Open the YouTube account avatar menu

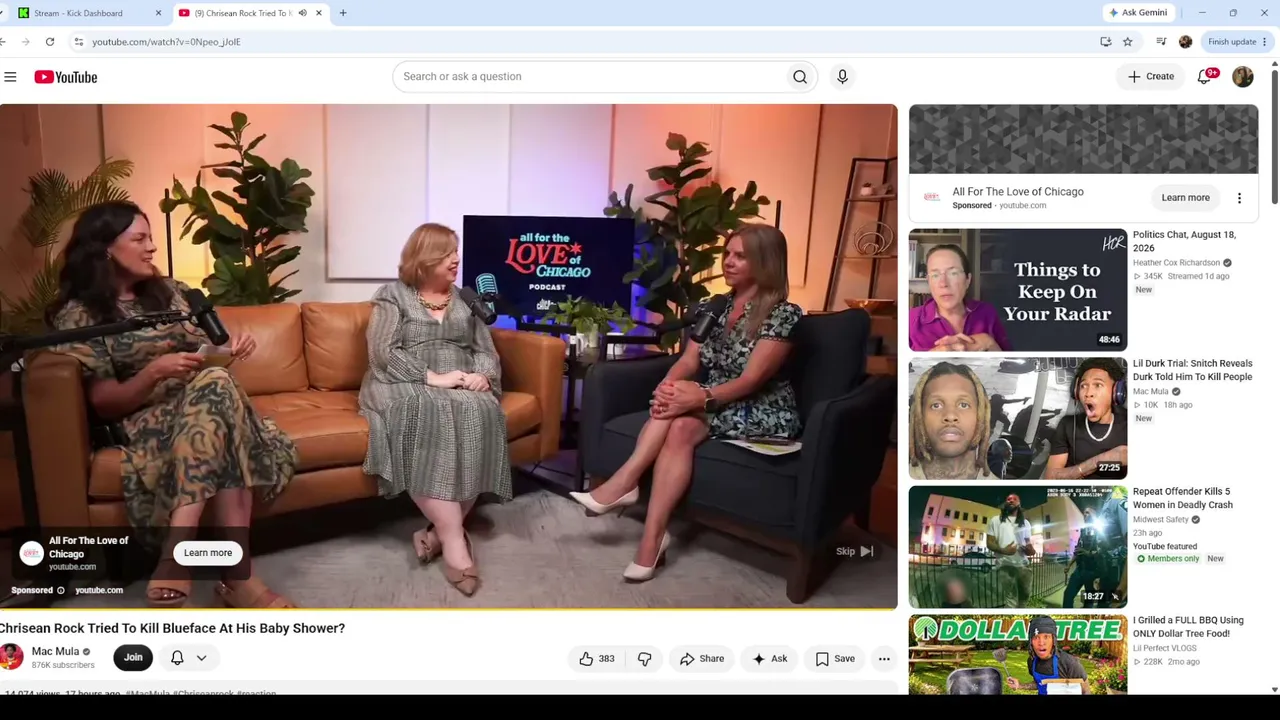coord(1243,77)
